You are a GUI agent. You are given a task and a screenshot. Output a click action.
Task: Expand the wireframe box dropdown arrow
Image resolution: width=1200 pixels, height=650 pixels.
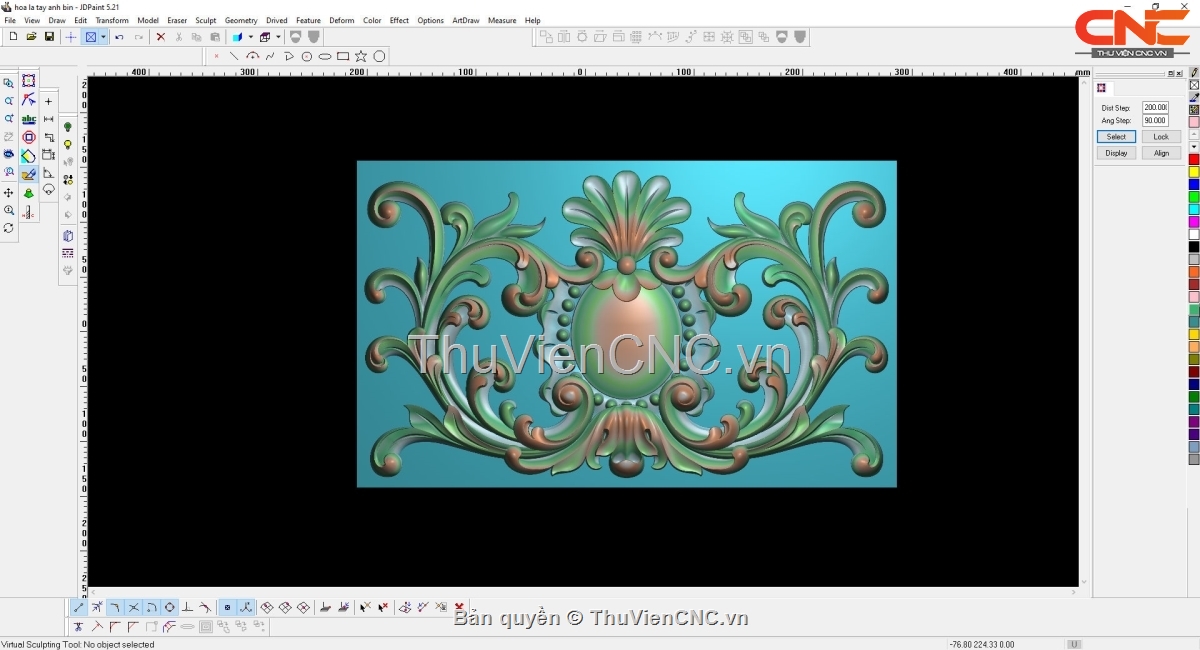[x=278, y=37]
